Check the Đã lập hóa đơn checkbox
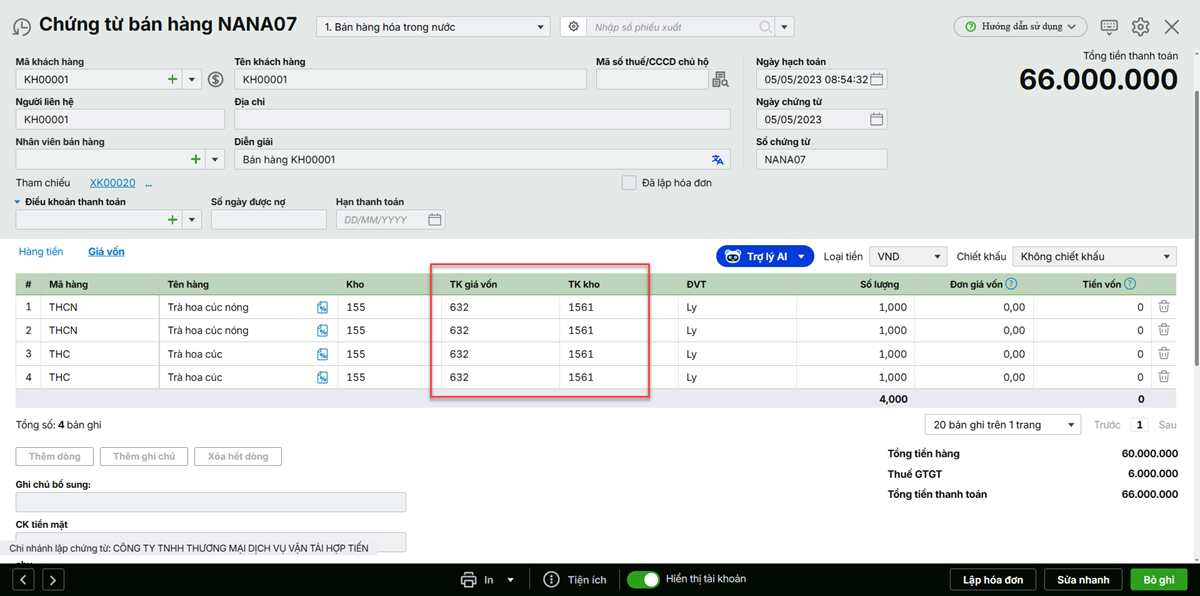Viewport: 1200px width, 596px height. tap(629, 183)
